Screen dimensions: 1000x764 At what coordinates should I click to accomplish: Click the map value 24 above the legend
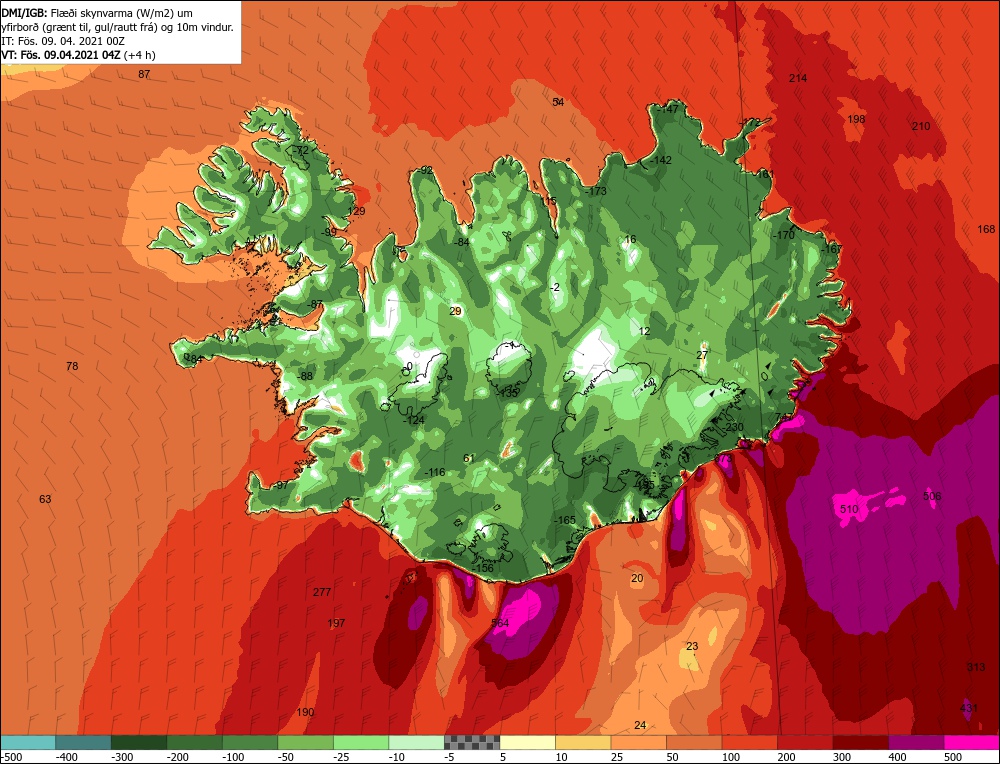640,725
